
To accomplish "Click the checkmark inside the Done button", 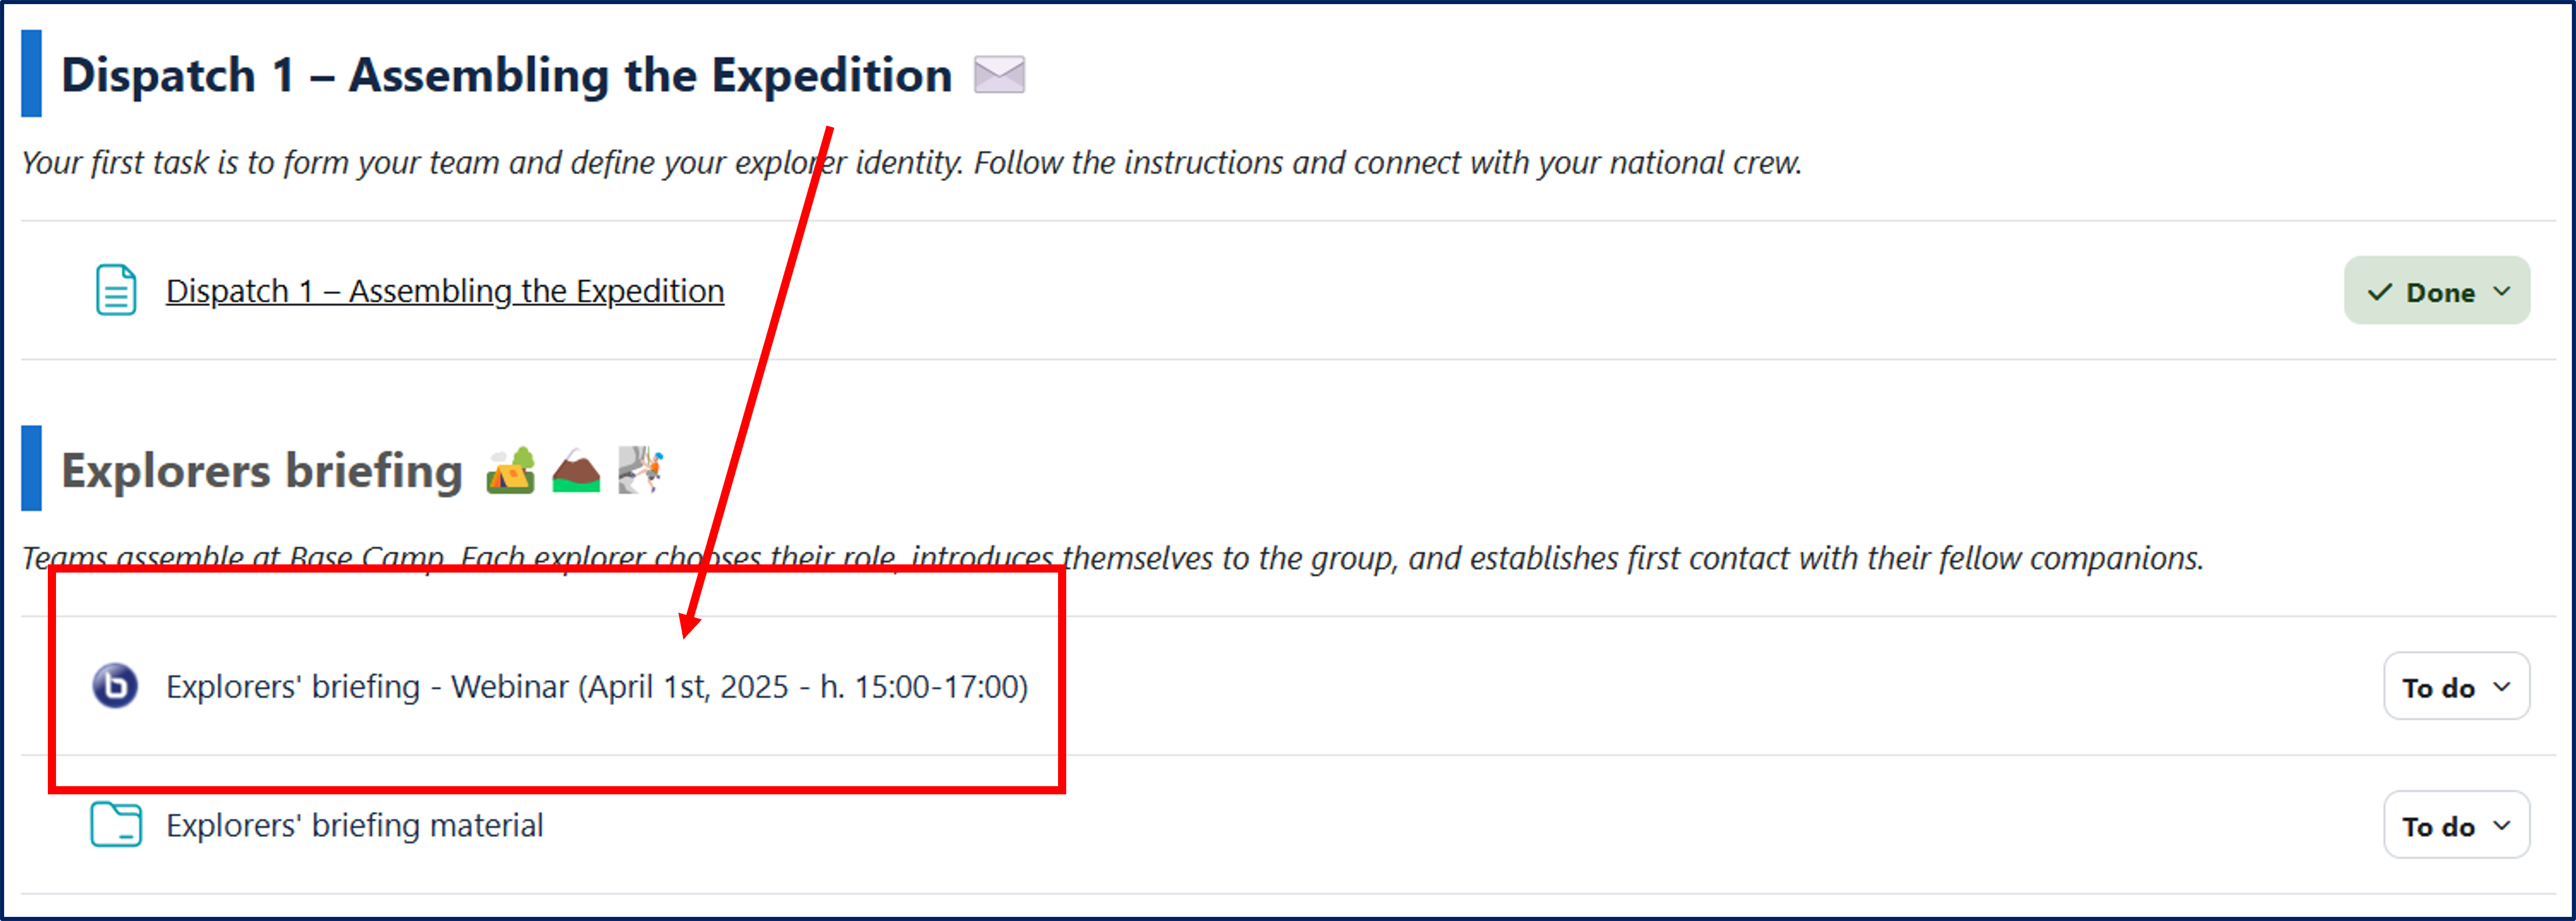I will point(2380,292).
